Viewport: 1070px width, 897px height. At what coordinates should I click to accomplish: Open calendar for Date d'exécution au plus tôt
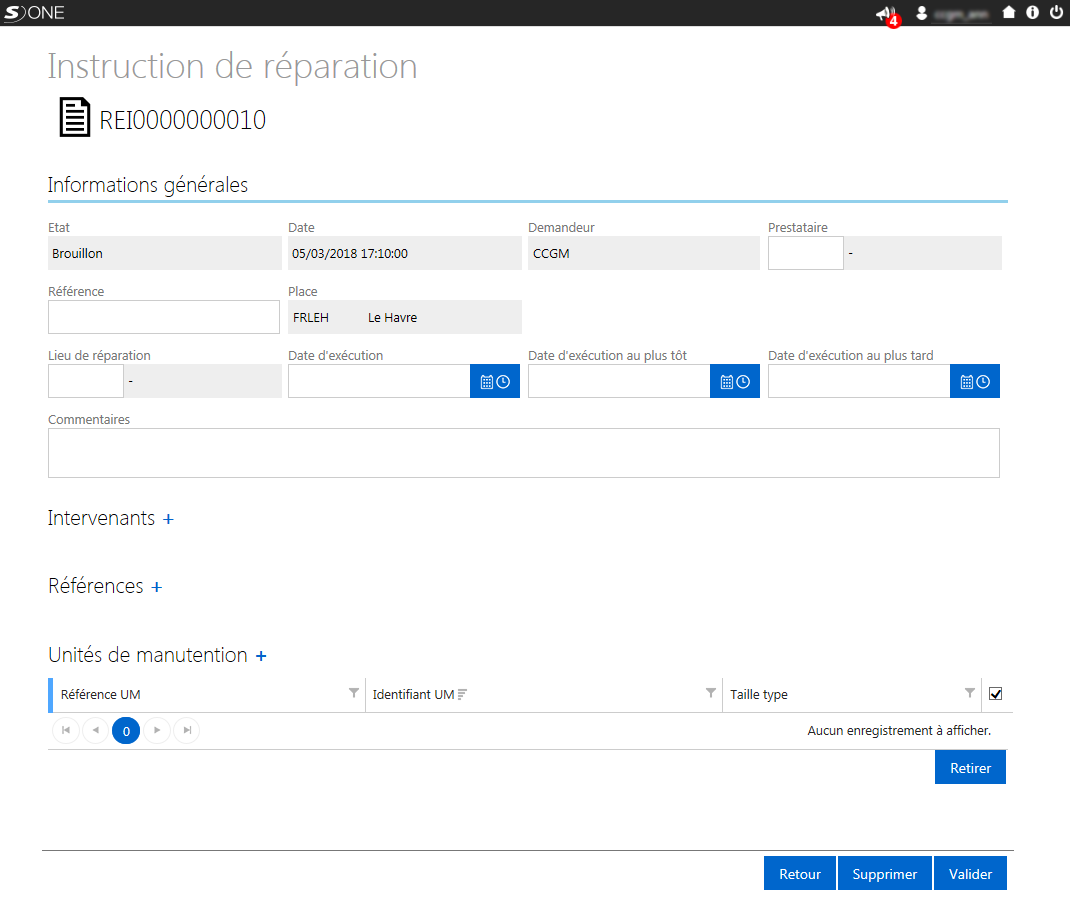pos(735,382)
